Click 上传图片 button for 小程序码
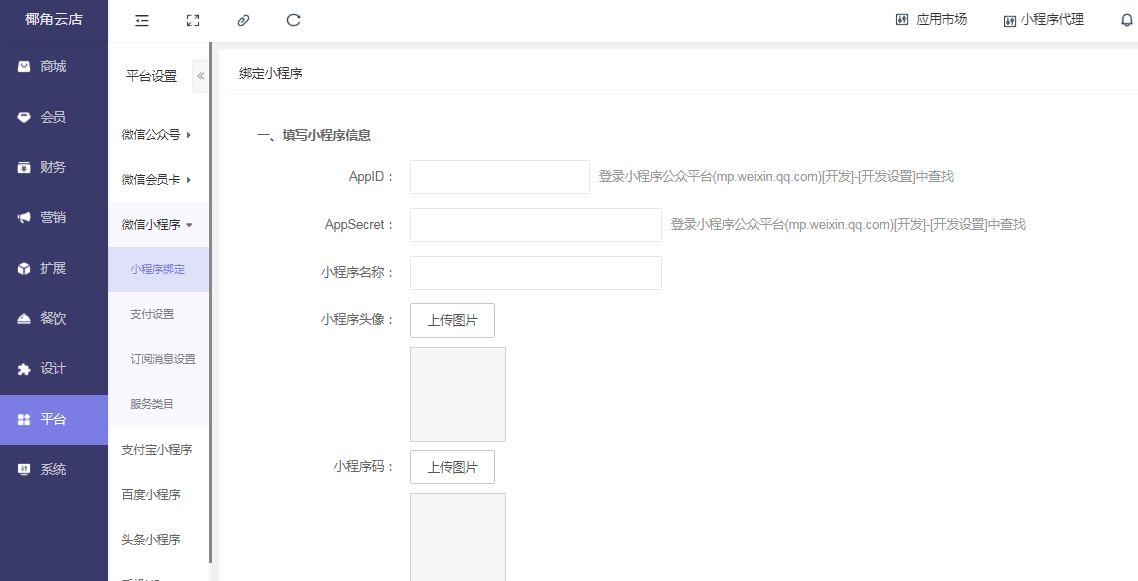Viewport: 1138px width, 581px height. click(452, 467)
